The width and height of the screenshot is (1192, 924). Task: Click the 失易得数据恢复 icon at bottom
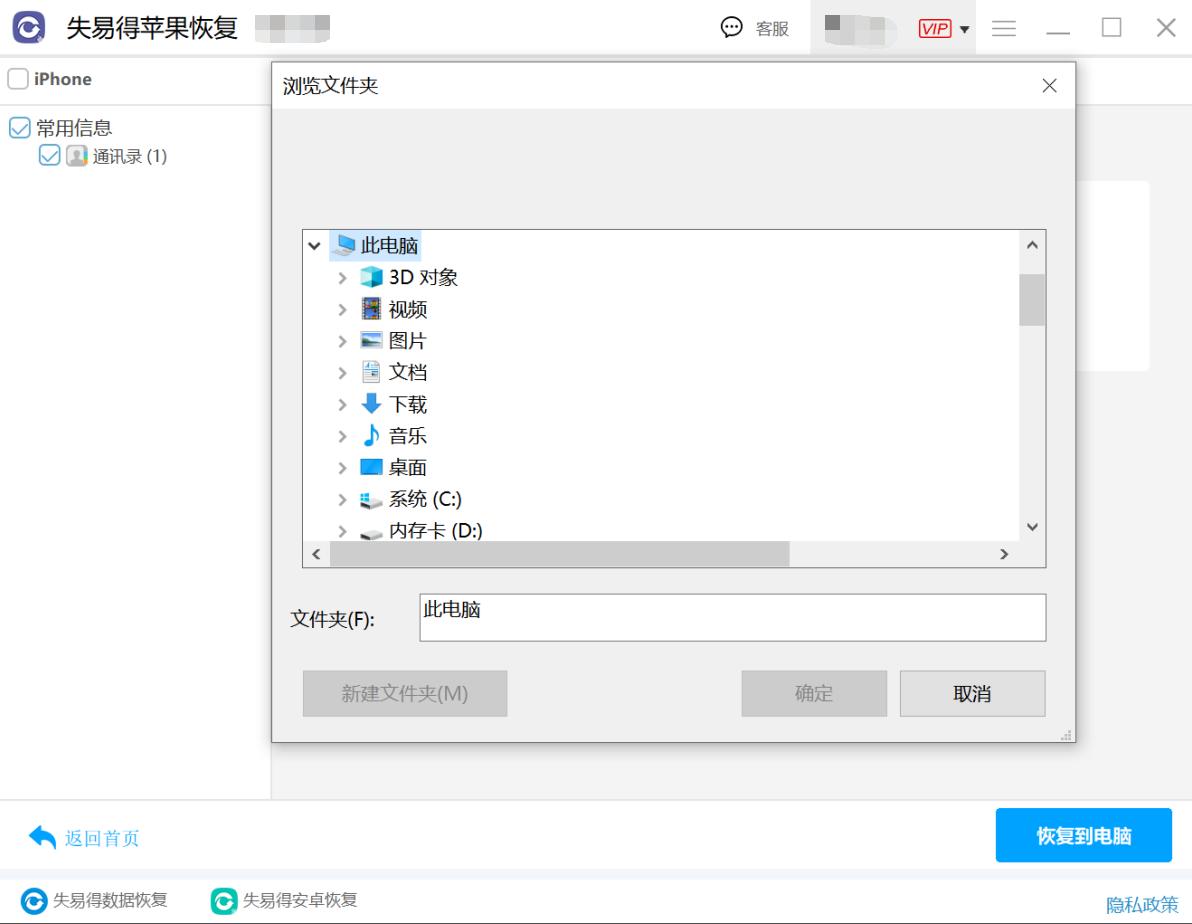(x=34, y=901)
